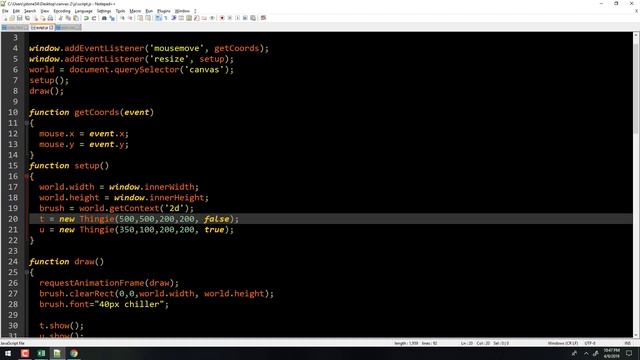This screenshot has width=640, height=360.
Task: Click the vertical scrollbar down arrow
Action: (636, 335)
